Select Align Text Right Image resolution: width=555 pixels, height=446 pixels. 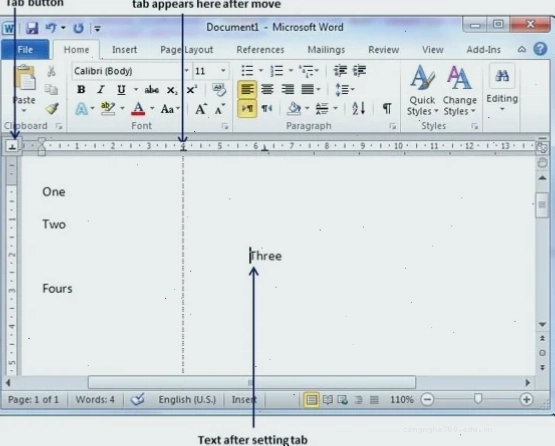[287, 90]
